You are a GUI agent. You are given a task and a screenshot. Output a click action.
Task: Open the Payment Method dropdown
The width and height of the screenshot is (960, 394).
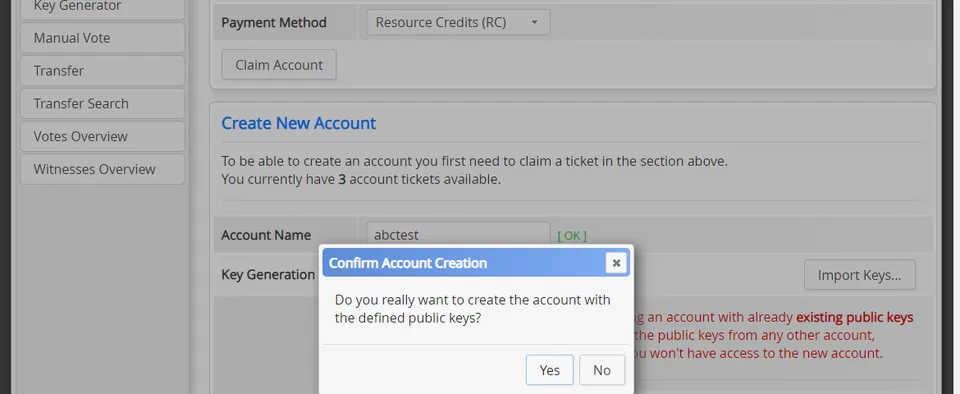458,22
